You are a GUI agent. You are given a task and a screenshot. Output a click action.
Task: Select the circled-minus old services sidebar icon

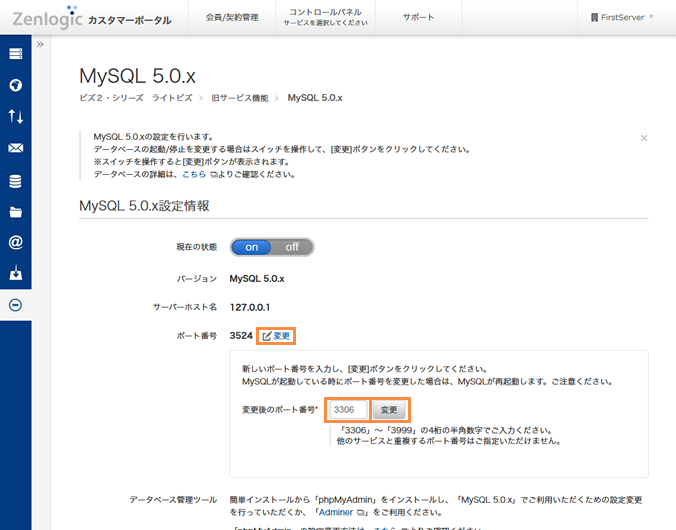(x=16, y=305)
